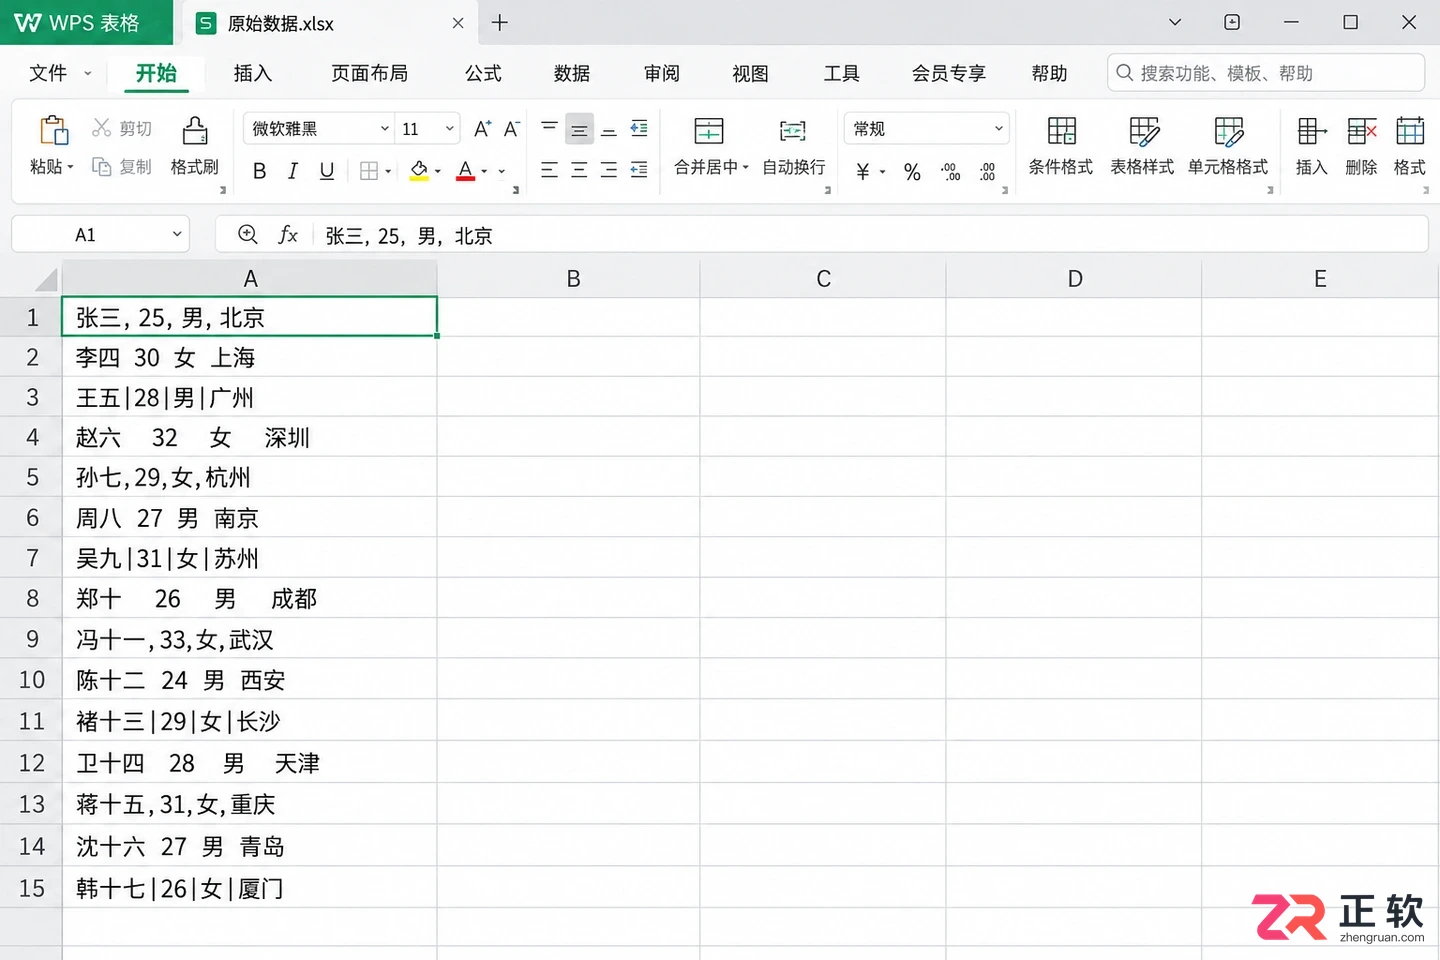Select row 8 header

click(32, 598)
